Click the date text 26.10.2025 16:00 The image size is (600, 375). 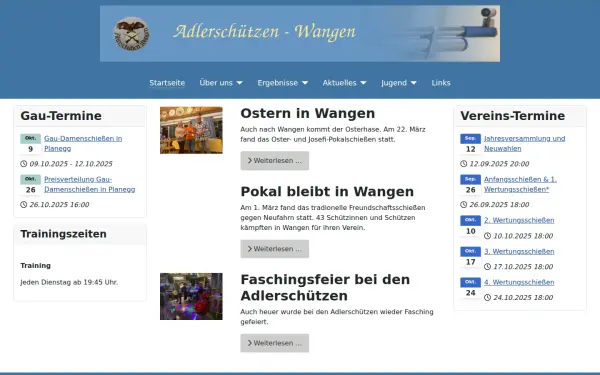(x=59, y=205)
